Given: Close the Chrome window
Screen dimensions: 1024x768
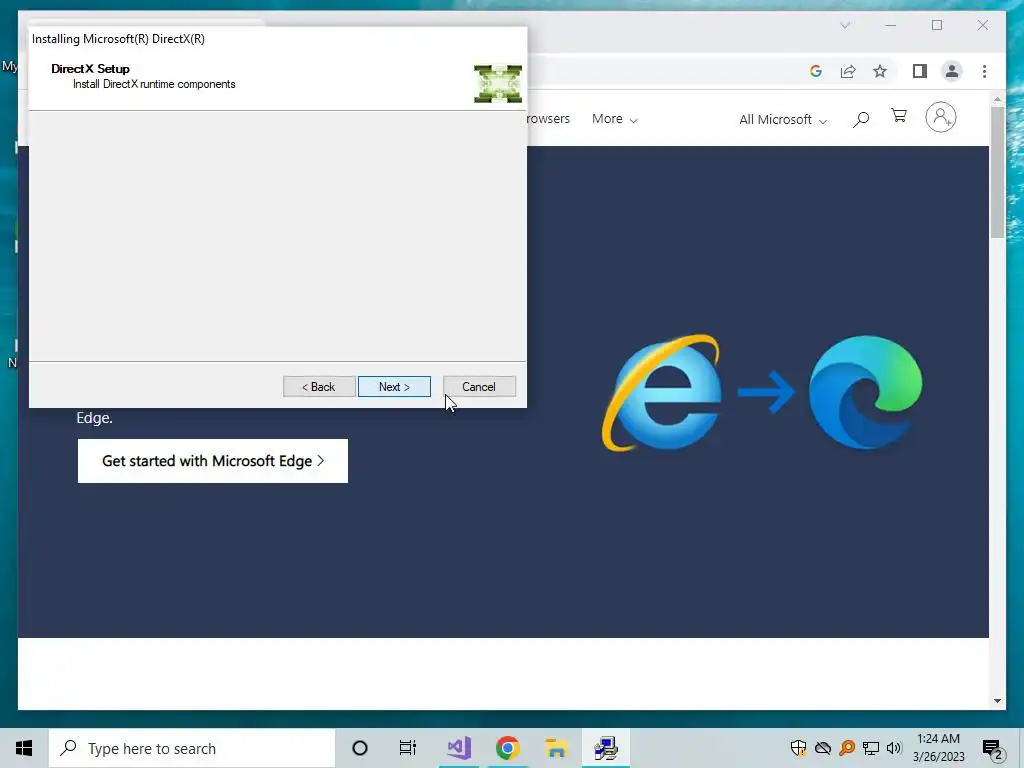Looking at the screenshot, I should [983, 25].
